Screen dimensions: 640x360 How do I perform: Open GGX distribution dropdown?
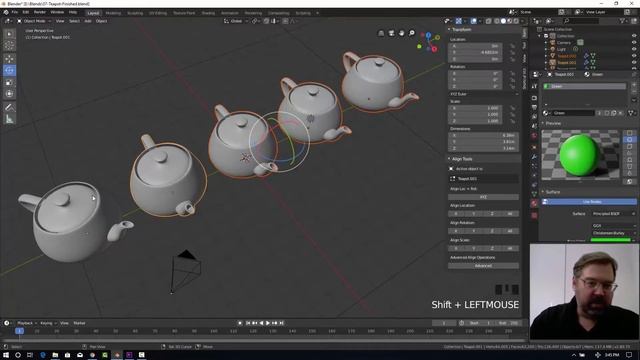(614, 225)
